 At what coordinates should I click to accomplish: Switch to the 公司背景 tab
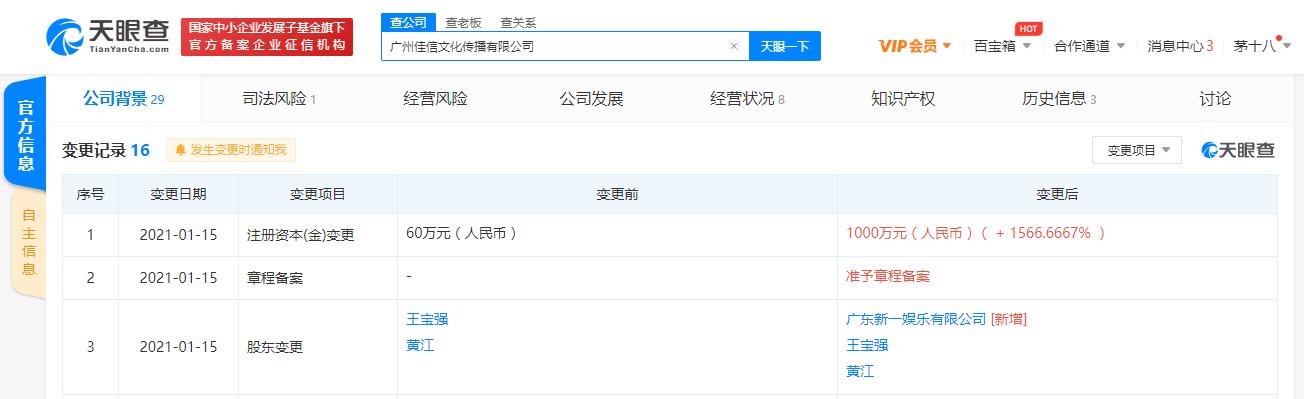click(x=123, y=98)
